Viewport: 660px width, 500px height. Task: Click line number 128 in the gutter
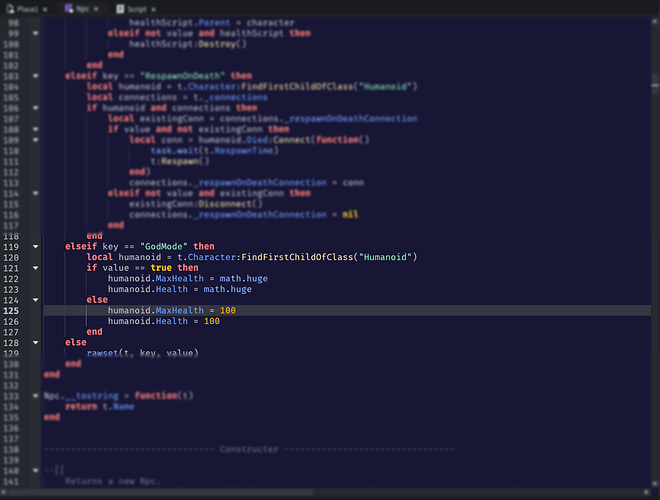[11, 343]
